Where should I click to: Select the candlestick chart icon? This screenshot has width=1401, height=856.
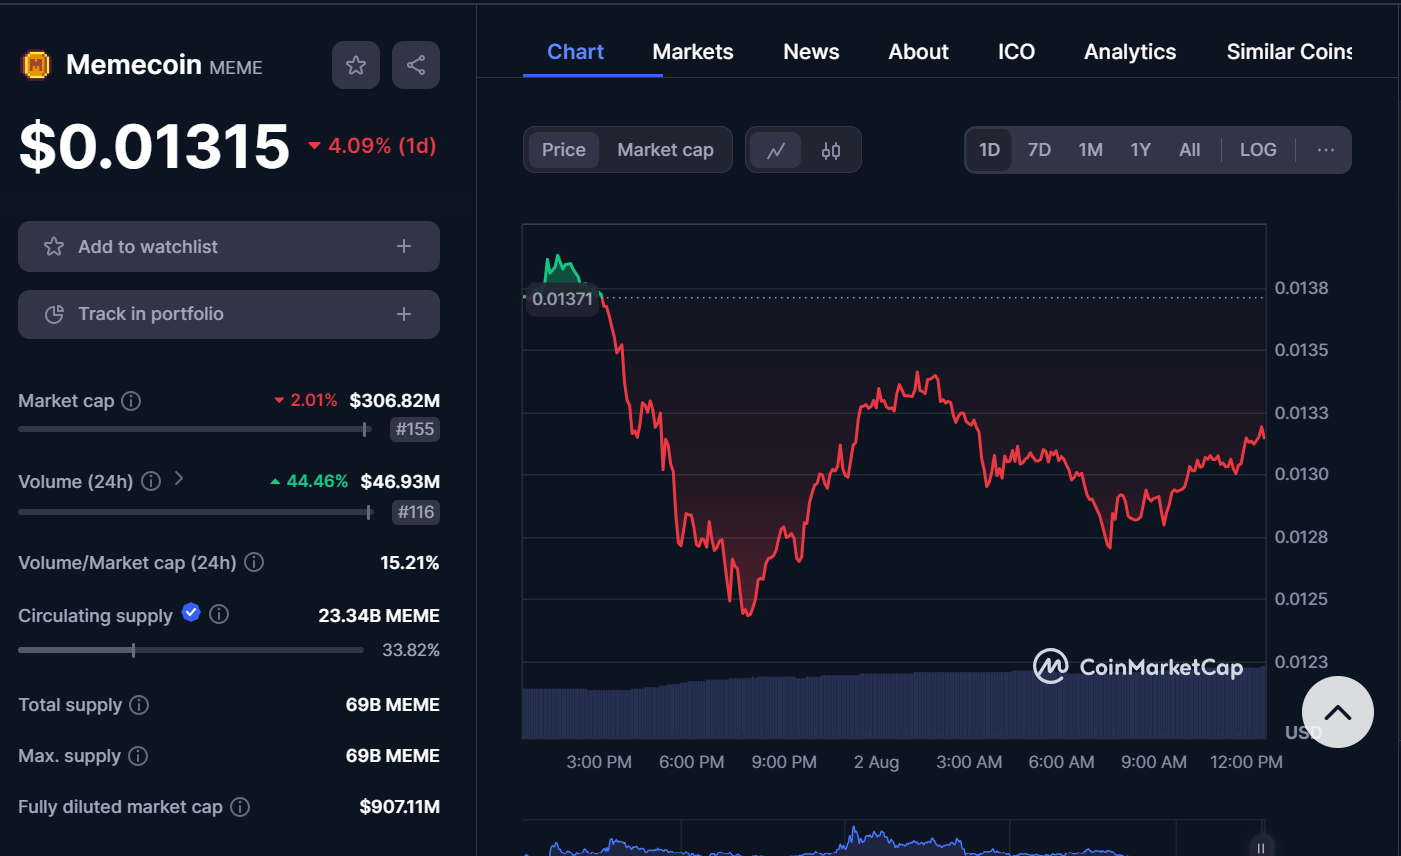pyautogui.click(x=831, y=149)
